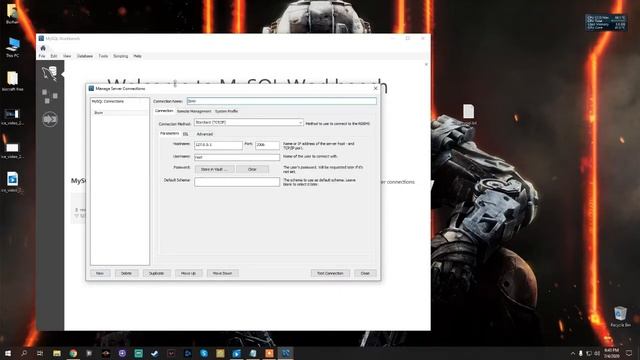Open the View menu in Workbench
640x360 pixels.
click(x=67, y=56)
